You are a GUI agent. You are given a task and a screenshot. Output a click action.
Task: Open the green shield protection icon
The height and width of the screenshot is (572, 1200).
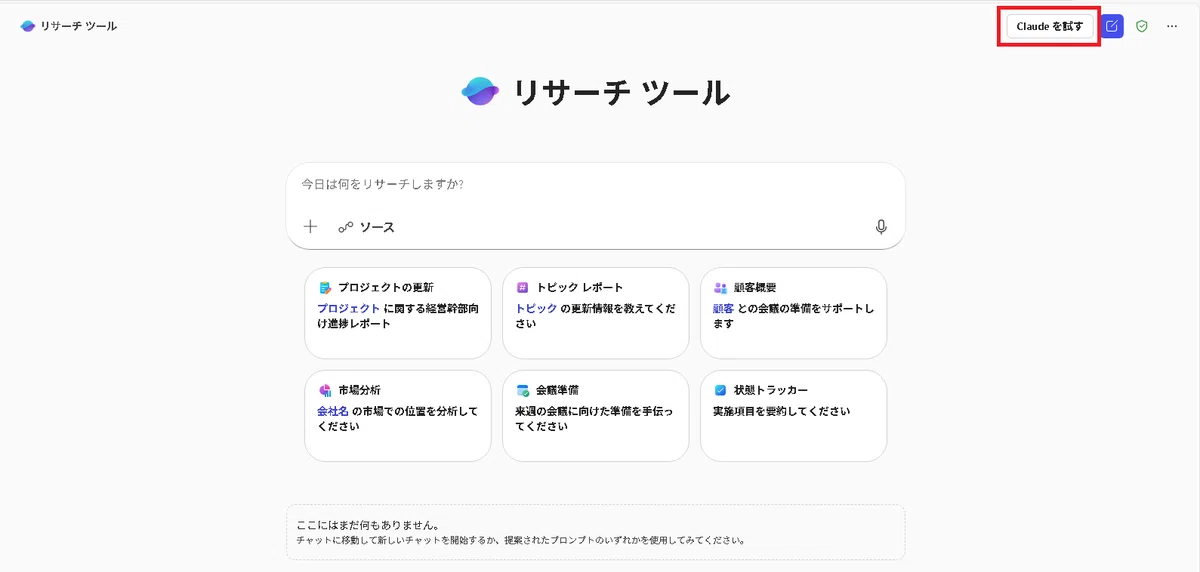[x=1142, y=26]
